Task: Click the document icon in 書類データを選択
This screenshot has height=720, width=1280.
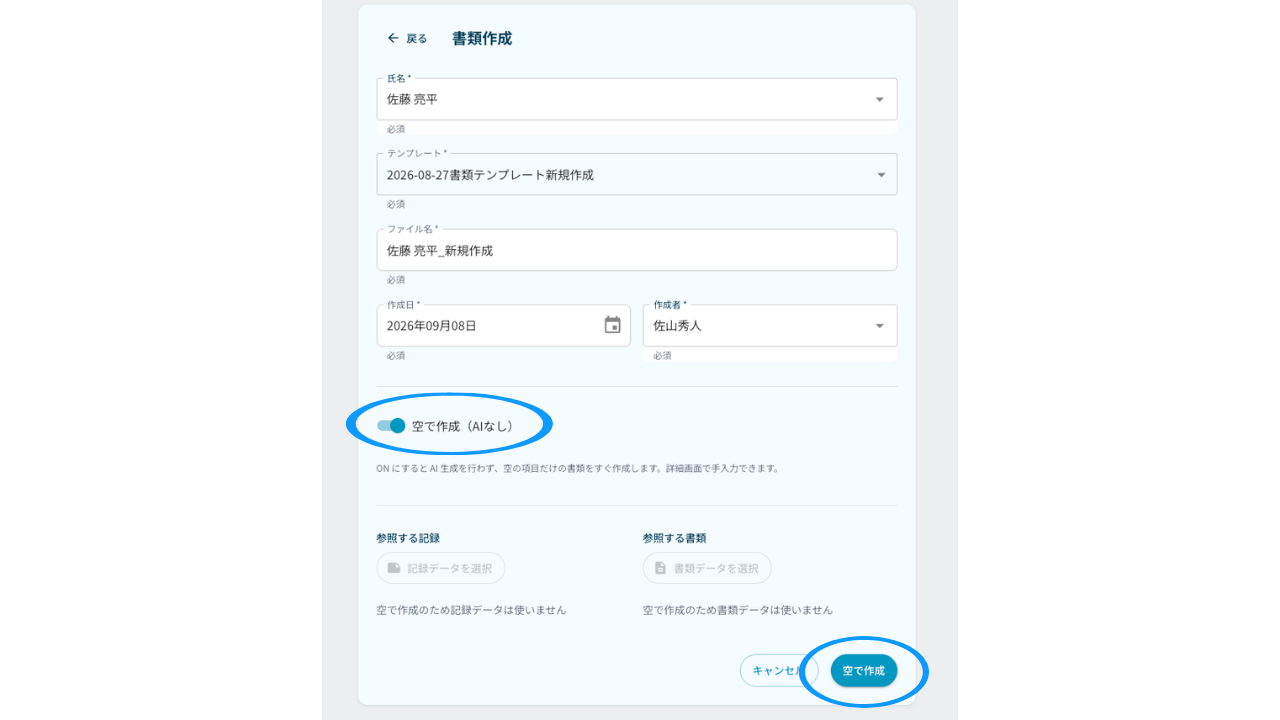Action: click(660, 568)
